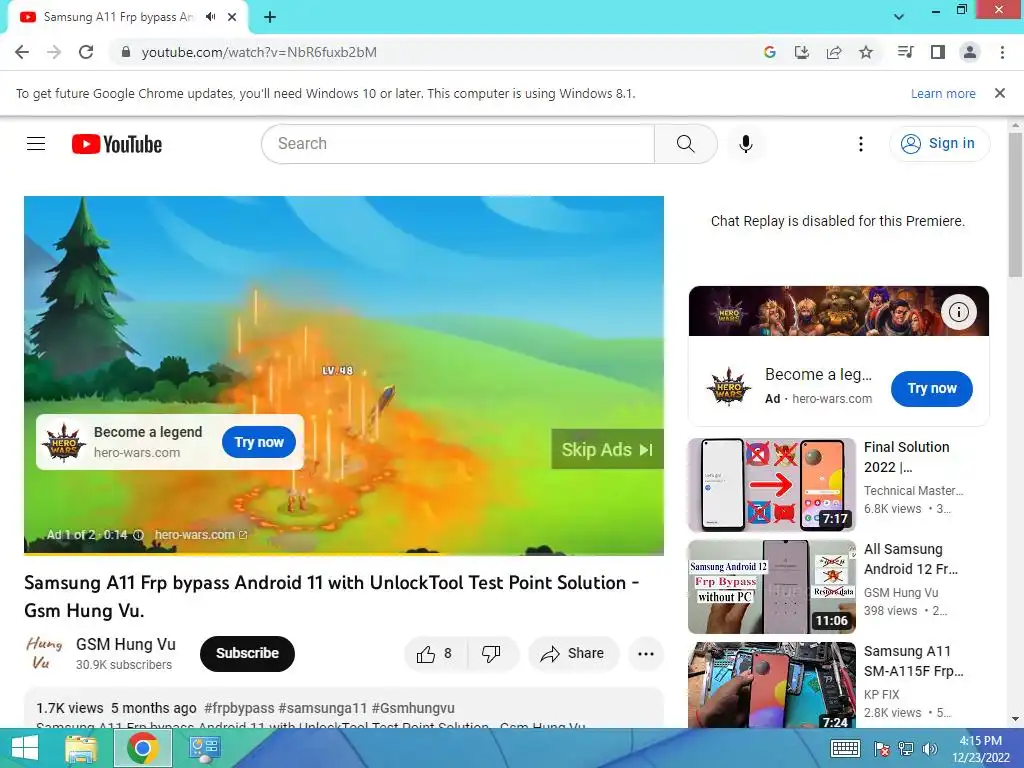The width and height of the screenshot is (1024, 768).
Task: Open Samsung A11 SM-A115F Frp thumbnail
Action: tap(772, 685)
